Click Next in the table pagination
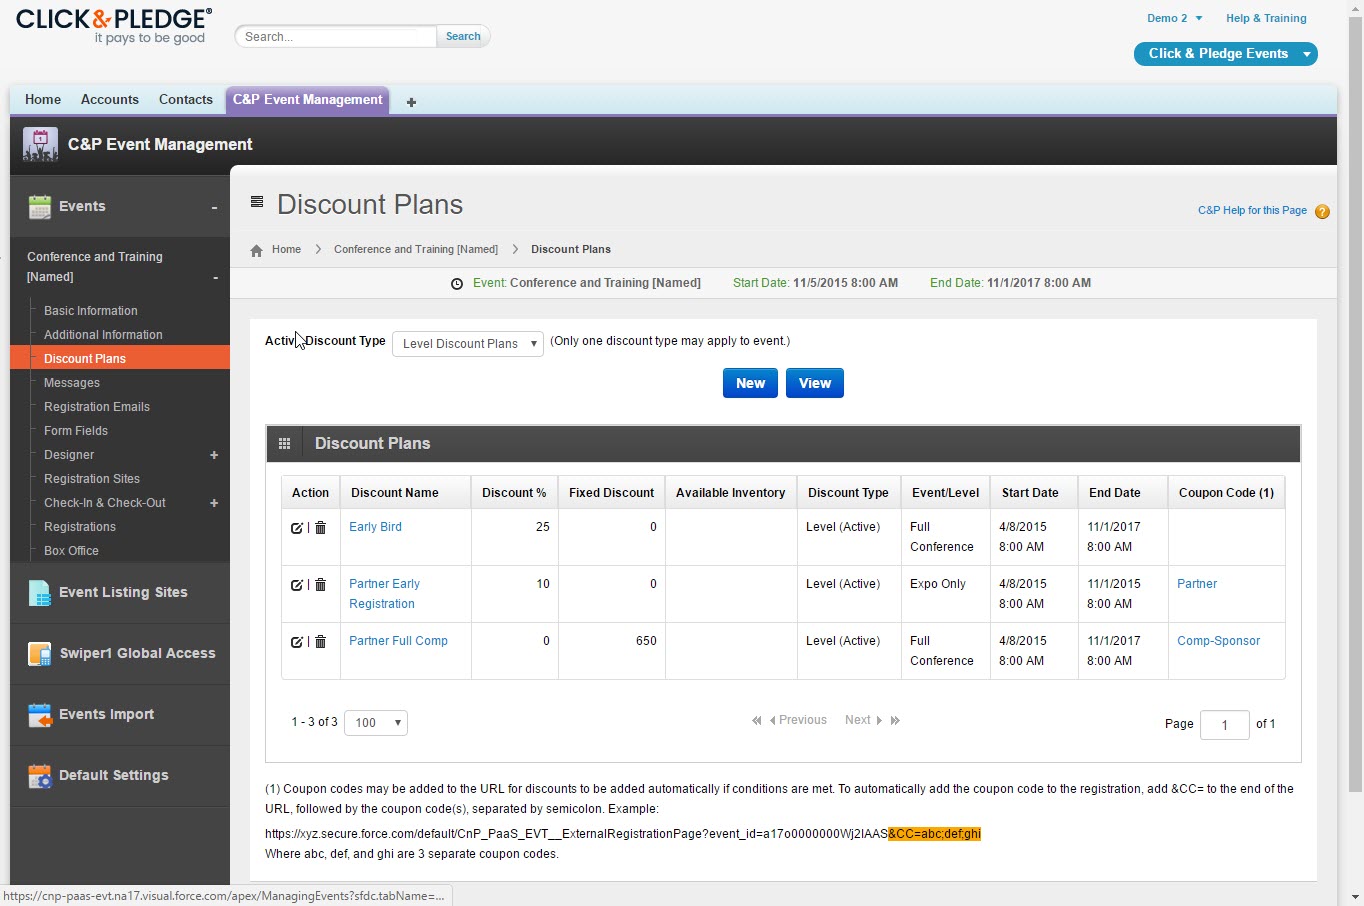 pos(858,719)
